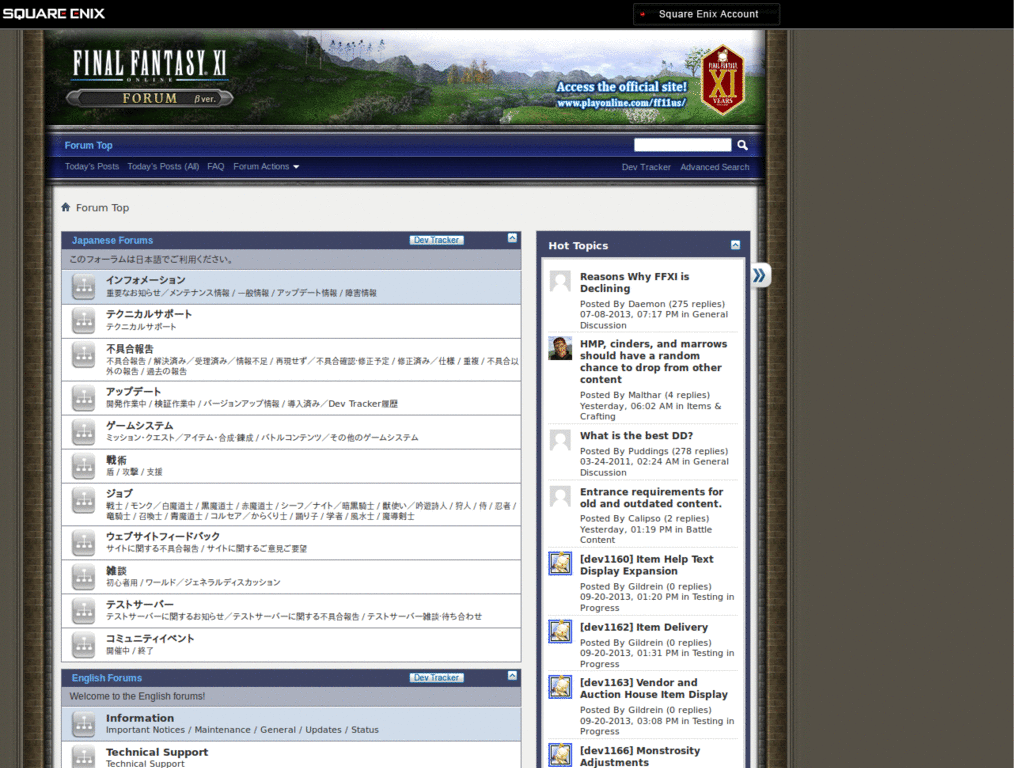Click the XI Years anniversary badge

(722, 80)
